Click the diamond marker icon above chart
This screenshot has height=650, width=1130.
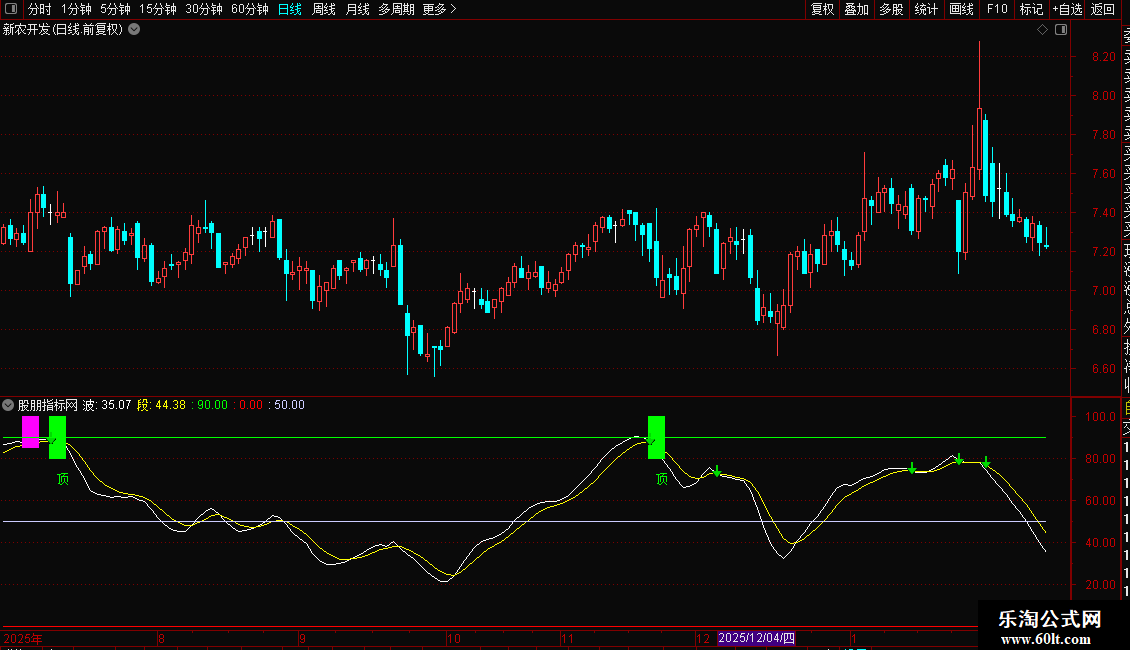[x=1042, y=30]
